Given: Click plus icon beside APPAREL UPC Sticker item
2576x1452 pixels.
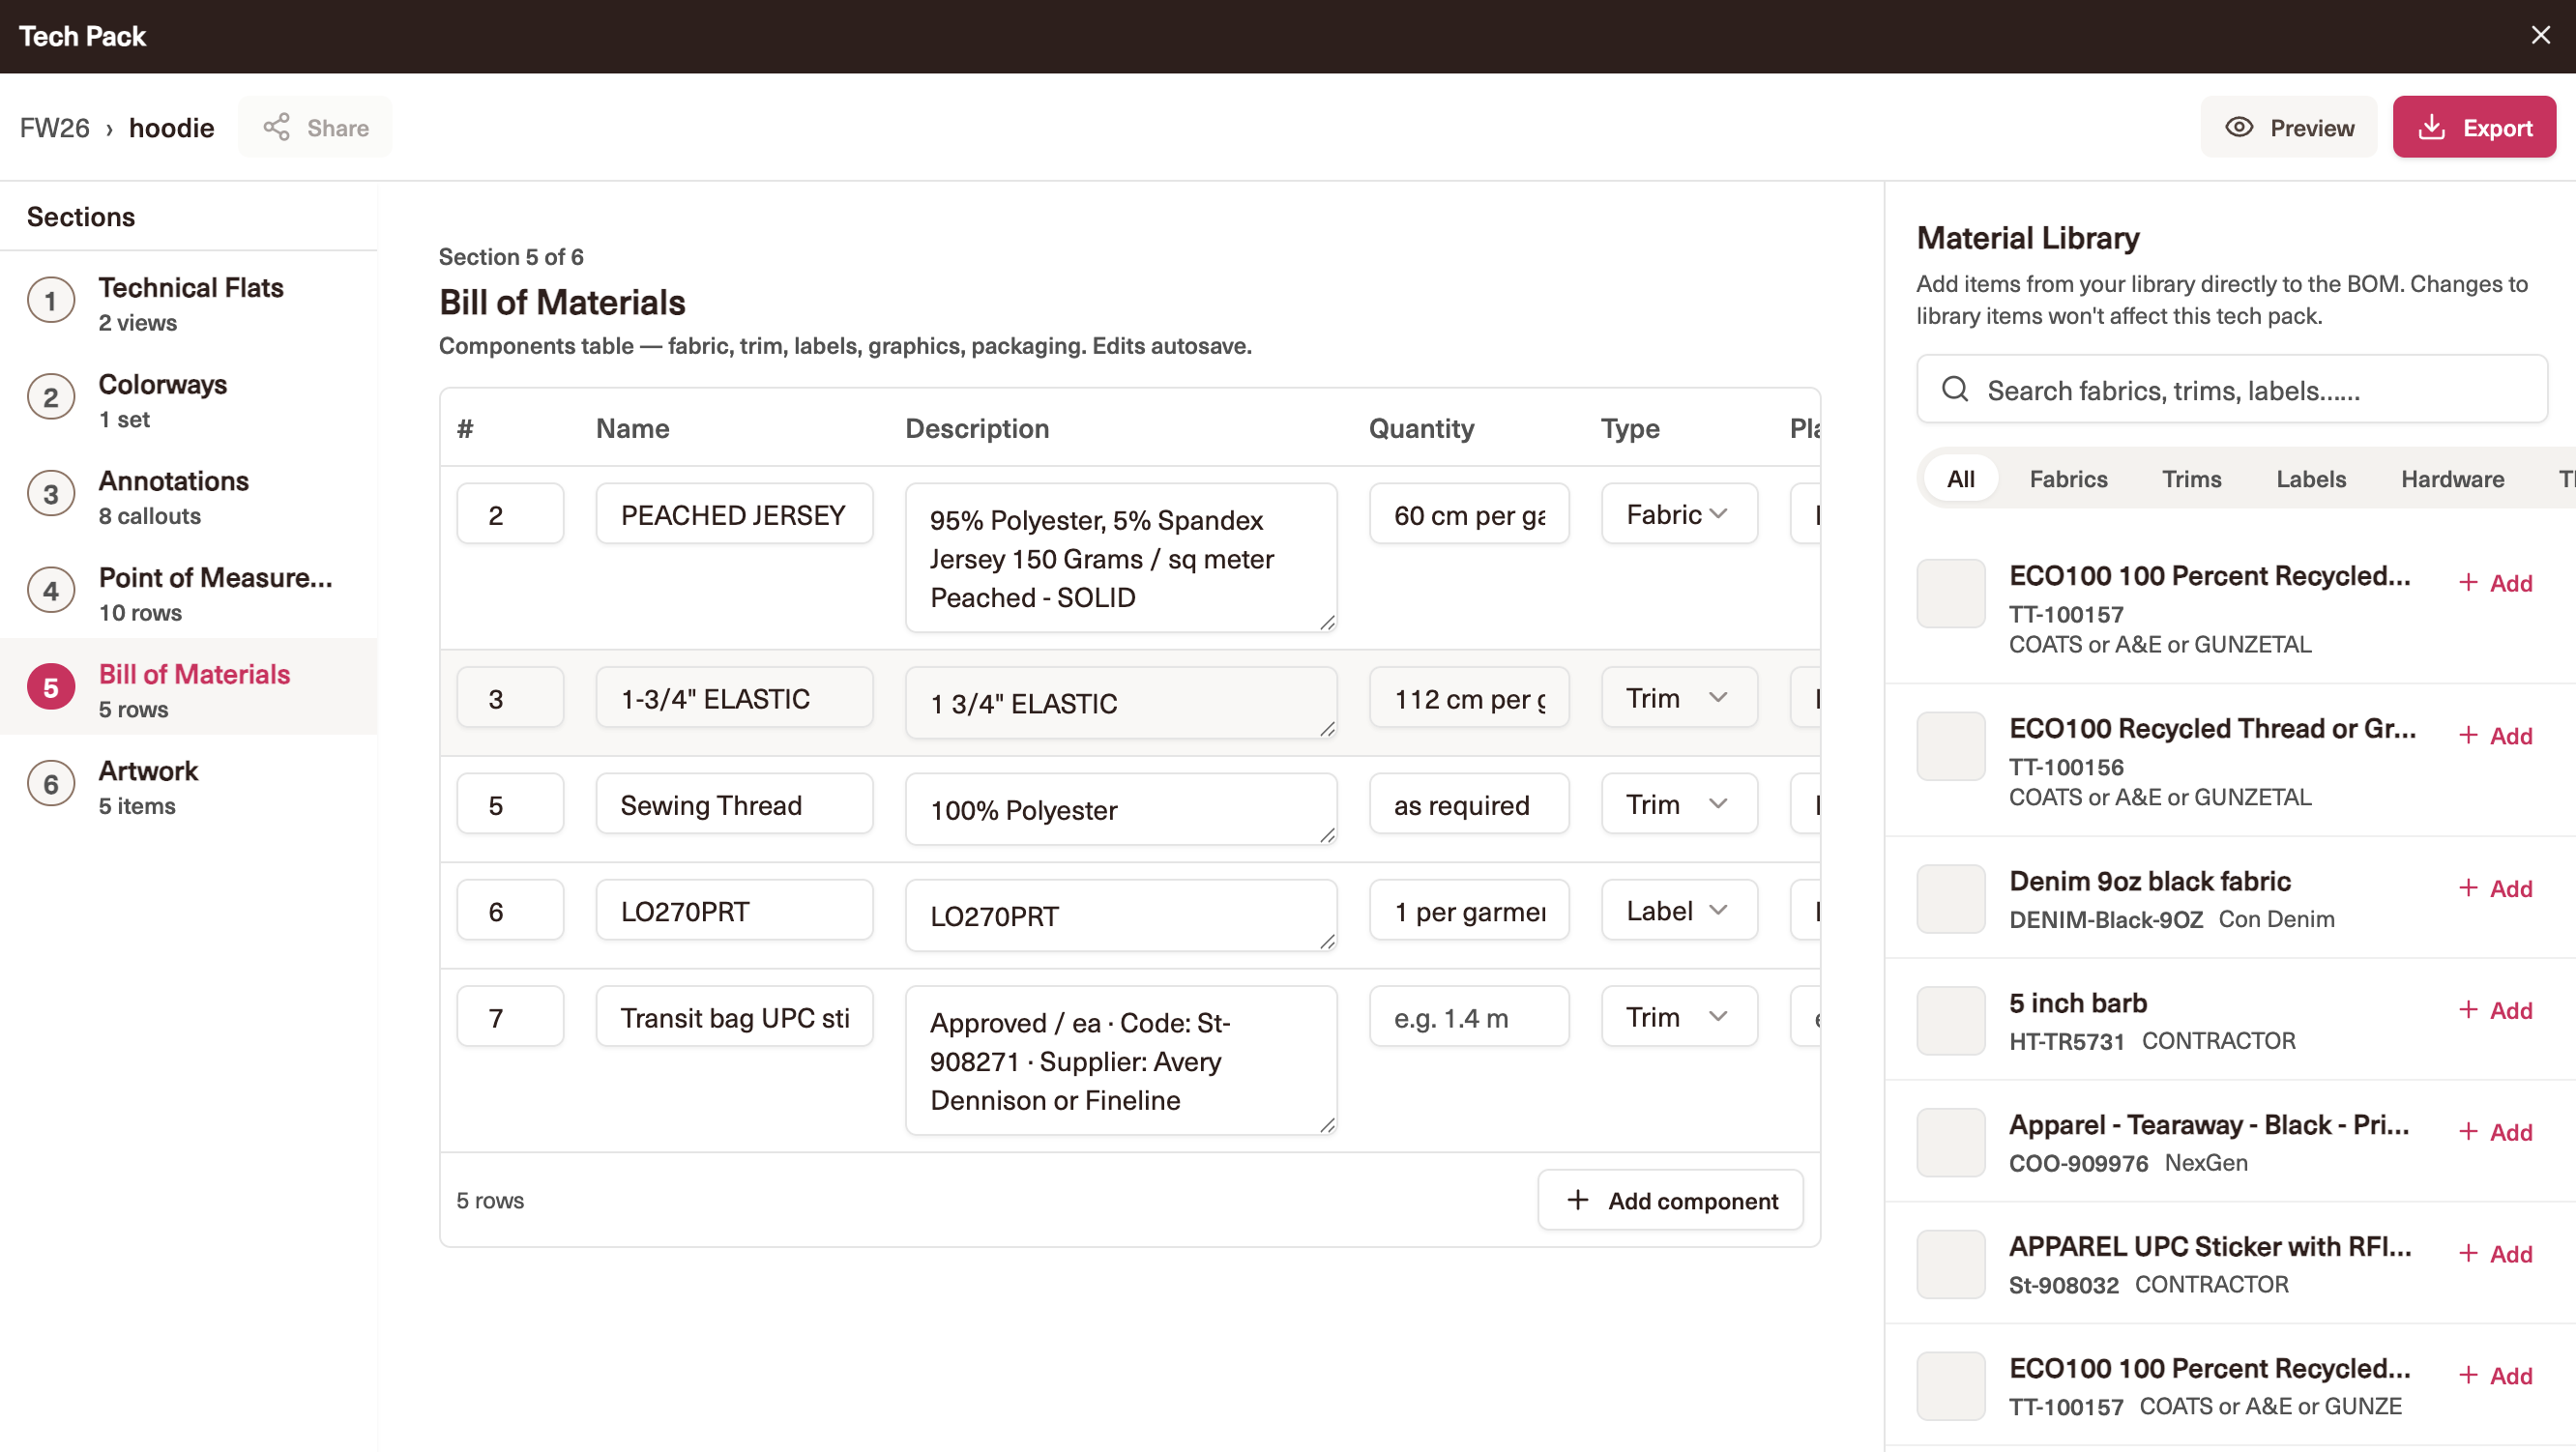Looking at the screenshot, I should click(2468, 1253).
